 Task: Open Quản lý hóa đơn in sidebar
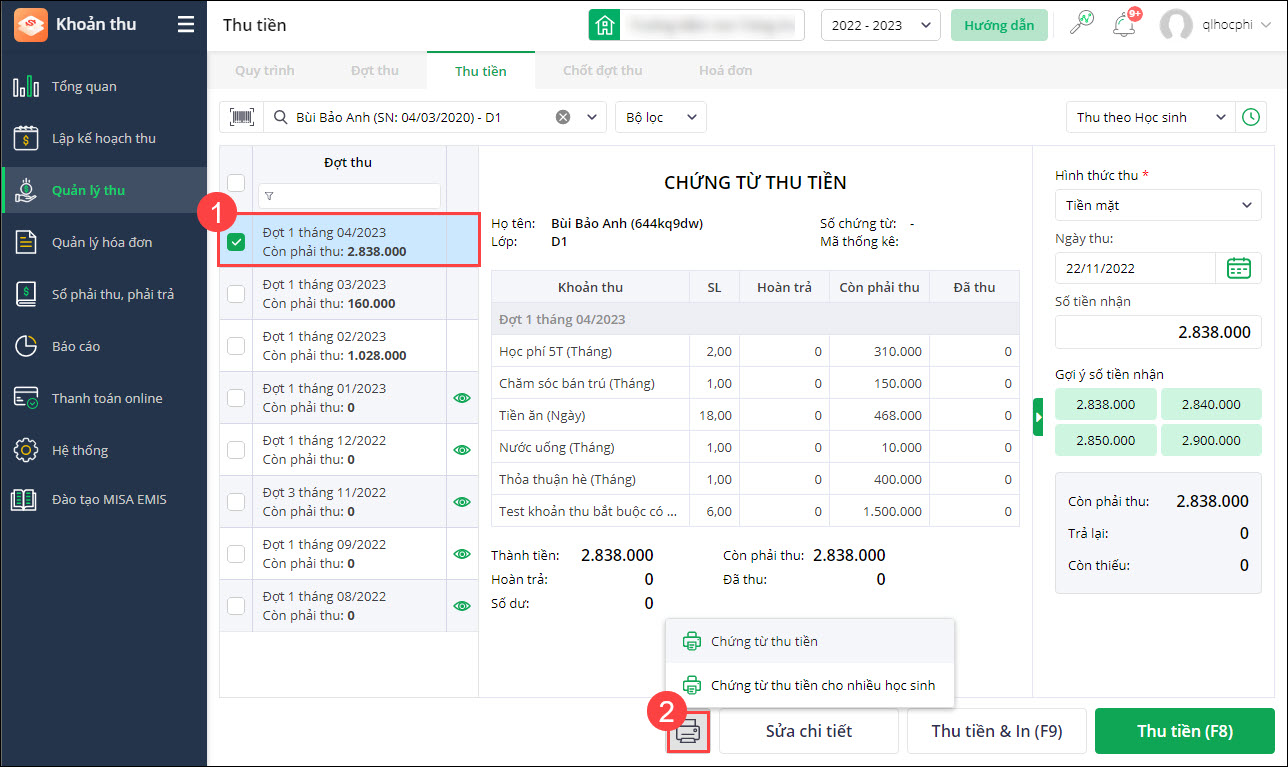(103, 242)
